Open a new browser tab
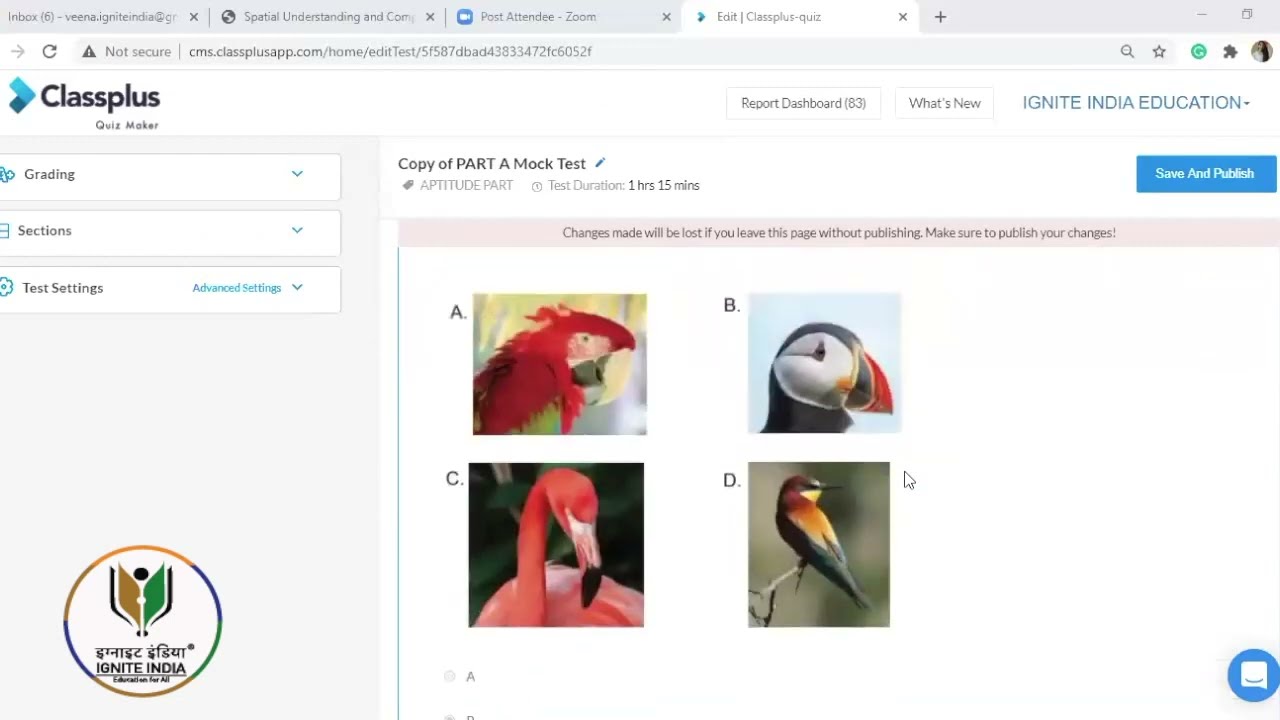Screen dimensions: 1280x720 coord(940,16)
